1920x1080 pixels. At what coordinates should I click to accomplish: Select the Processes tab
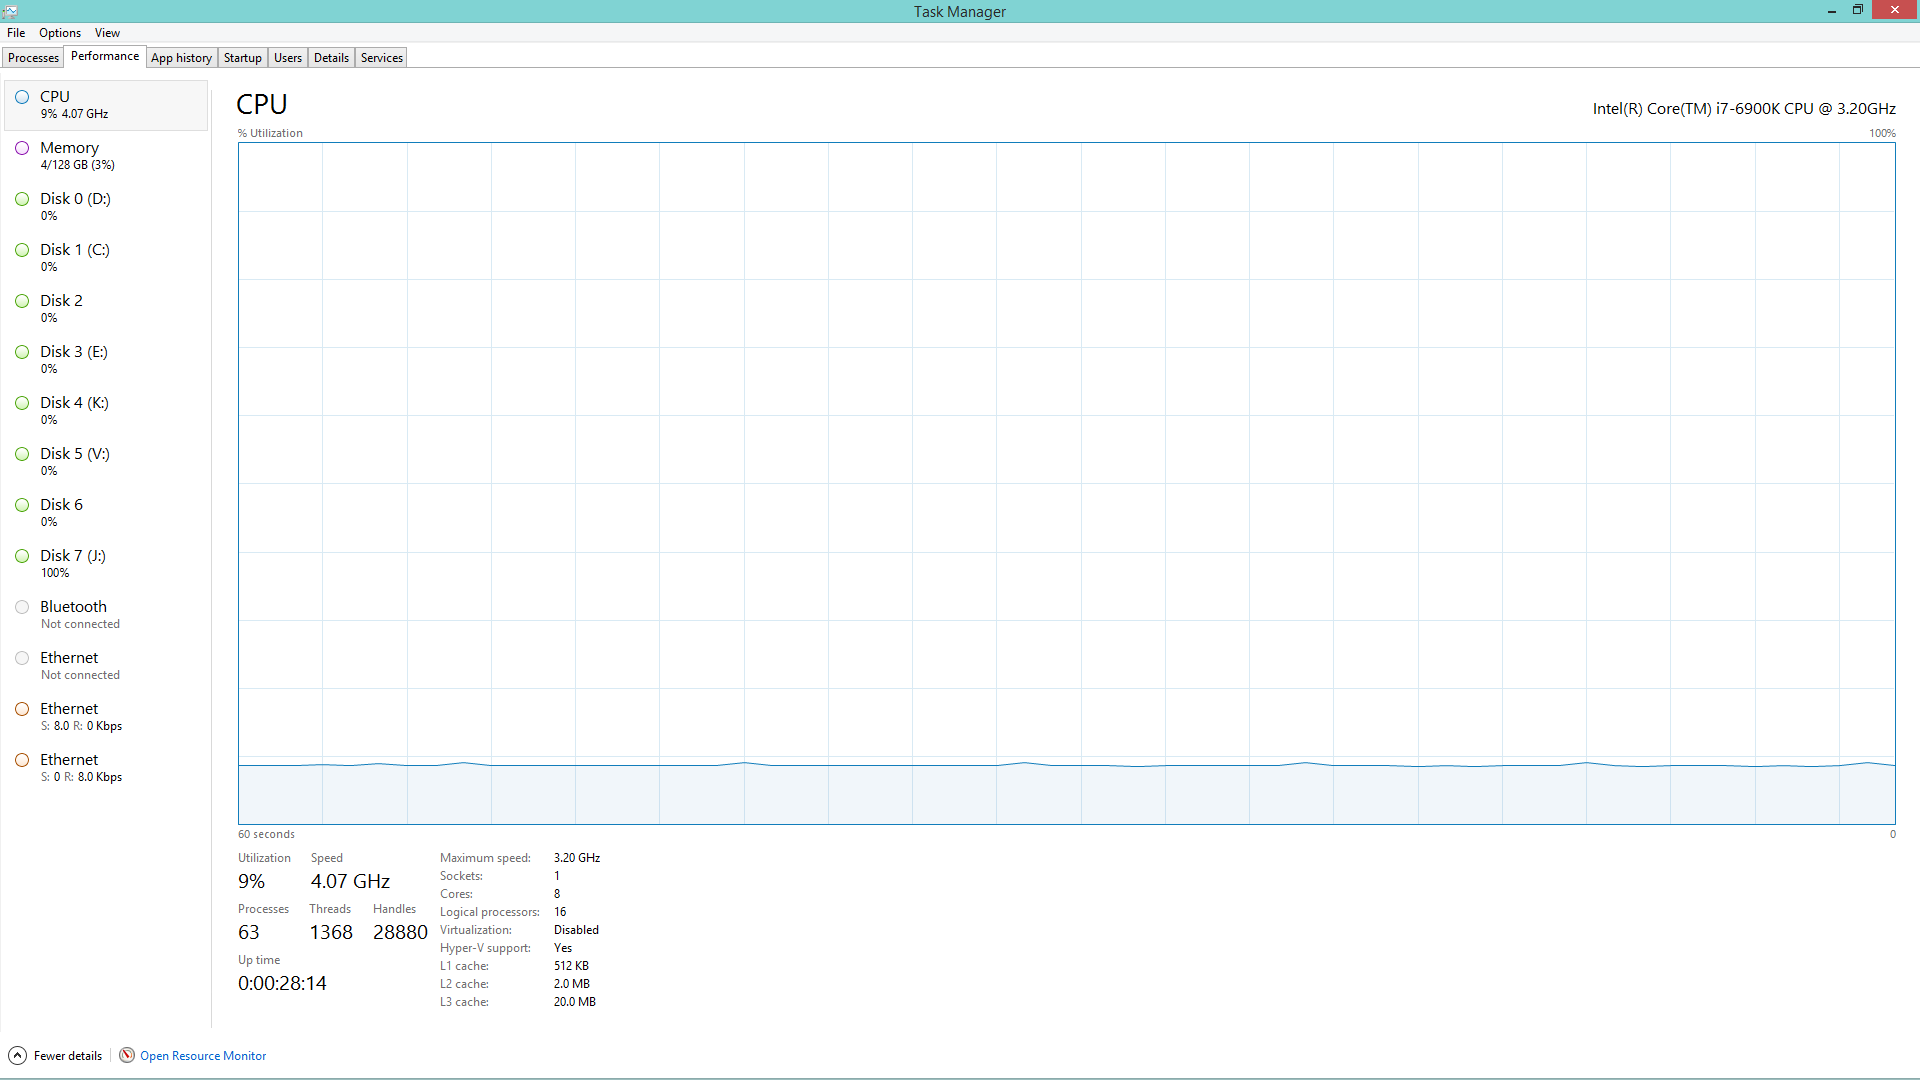click(33, 57)
